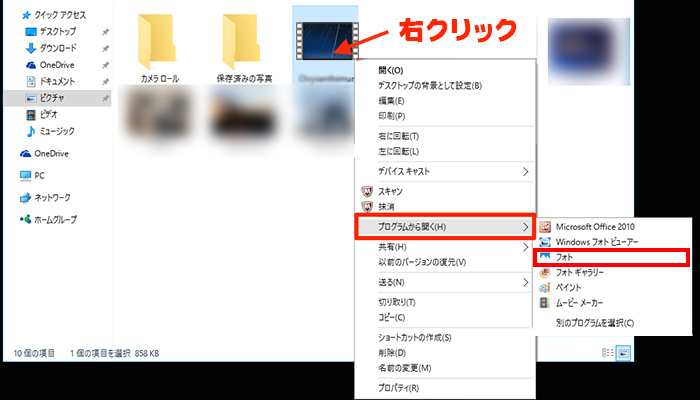700x400 pixels.
Task: Choose 開く(O) from context menu
Action: coord(391,71)
